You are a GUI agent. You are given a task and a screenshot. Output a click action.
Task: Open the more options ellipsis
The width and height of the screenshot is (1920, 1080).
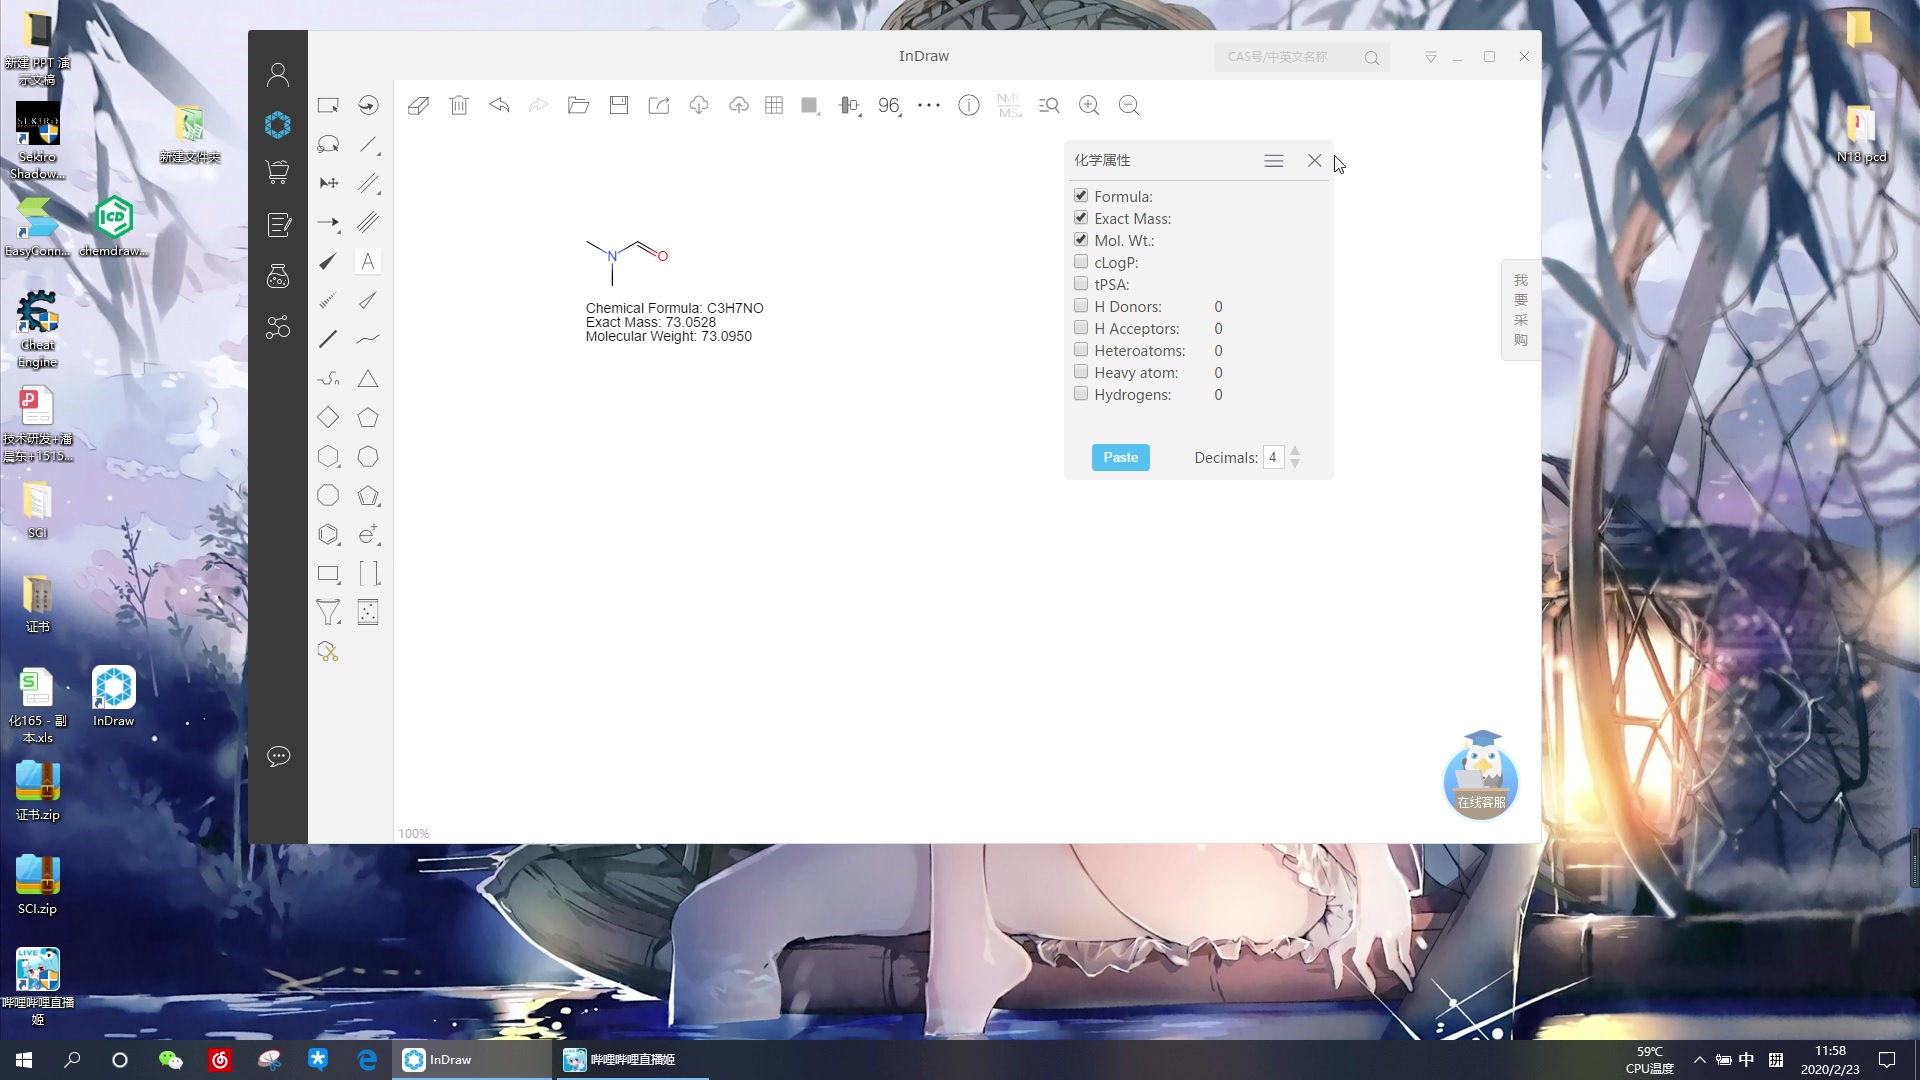point(929,105)
